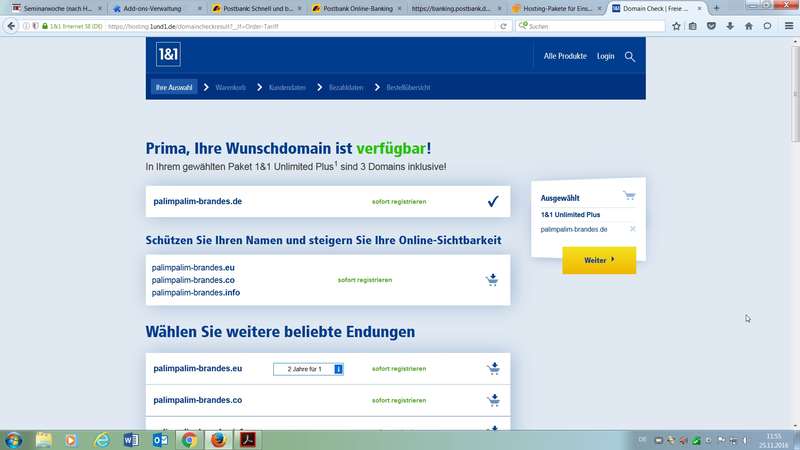Click the 1&1 logo in header
This screenshot has height=450, width=800.
pyautogui.click(x=168, y=56)
